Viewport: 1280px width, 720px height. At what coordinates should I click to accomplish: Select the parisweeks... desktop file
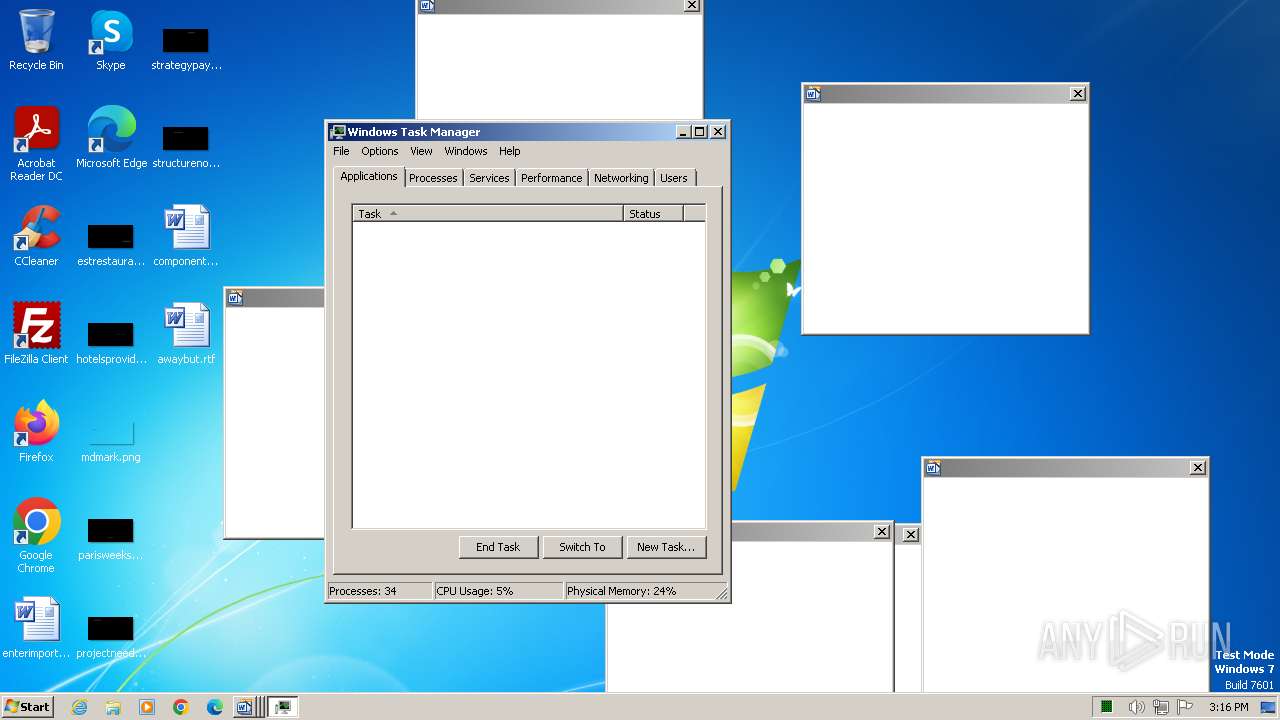click(111, 538)
